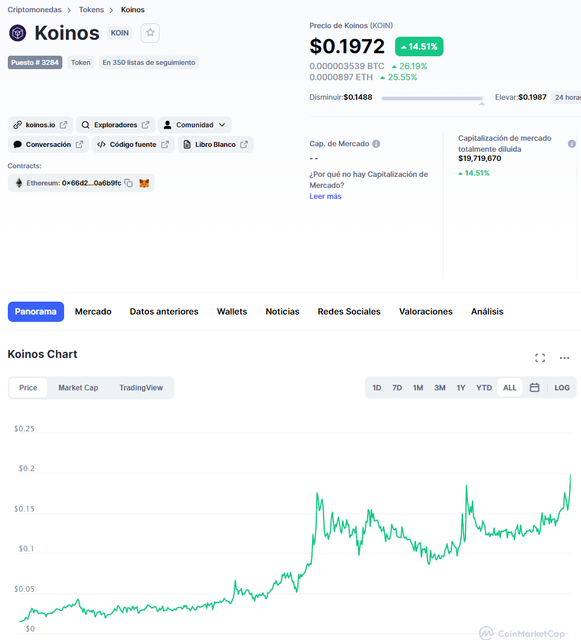Go to Criptomonedas breadcrumb

[34, 10]
